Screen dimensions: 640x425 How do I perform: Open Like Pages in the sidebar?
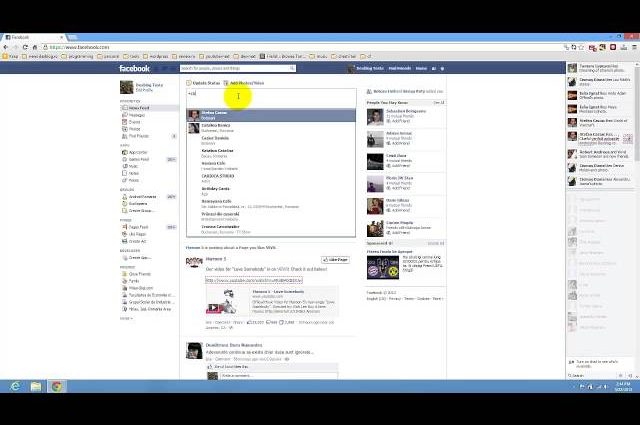pyautogui.click(x=137, y=234)
